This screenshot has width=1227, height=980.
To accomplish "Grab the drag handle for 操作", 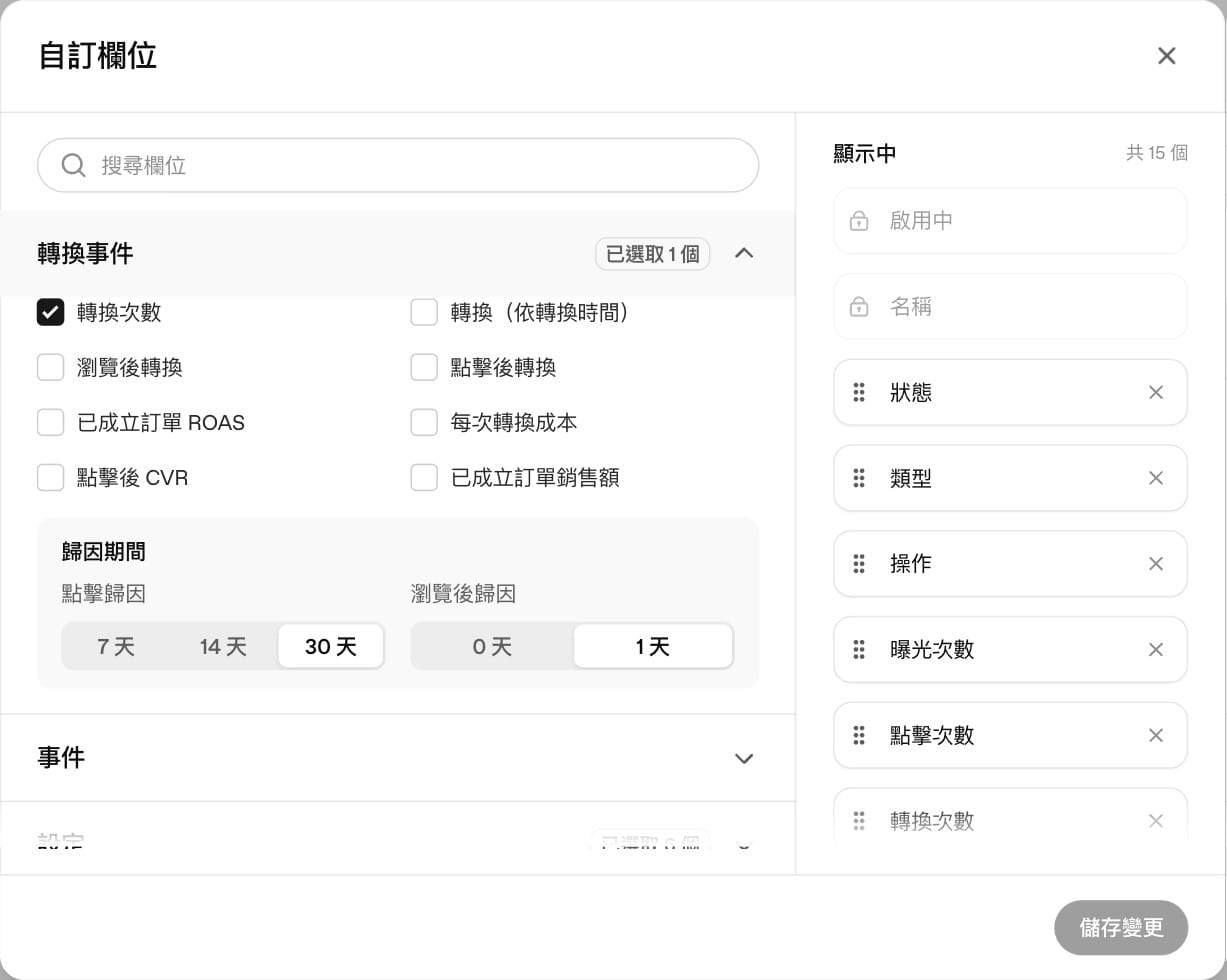I will click(859, 564).
